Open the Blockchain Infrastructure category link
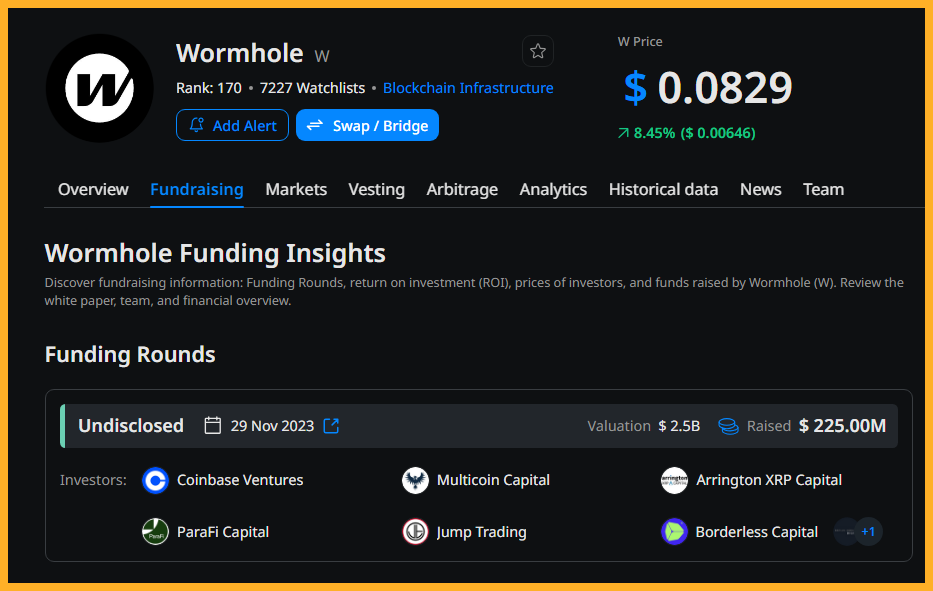This screenshot has height=591, width=933. click(x=468, y=88)
